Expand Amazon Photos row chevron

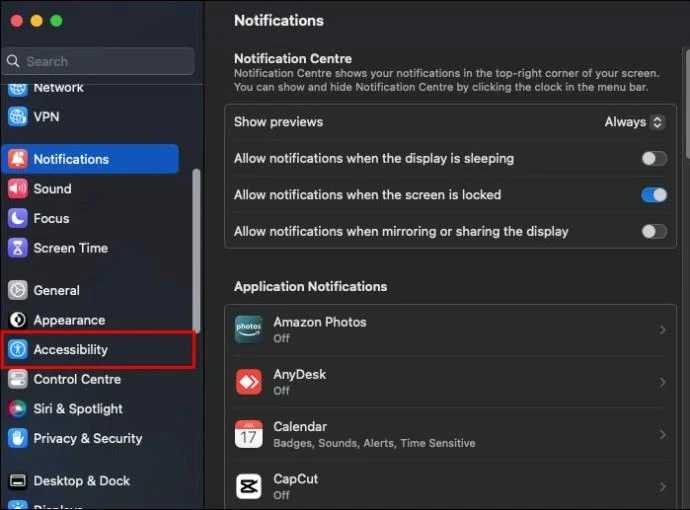[x=662, y=330]
